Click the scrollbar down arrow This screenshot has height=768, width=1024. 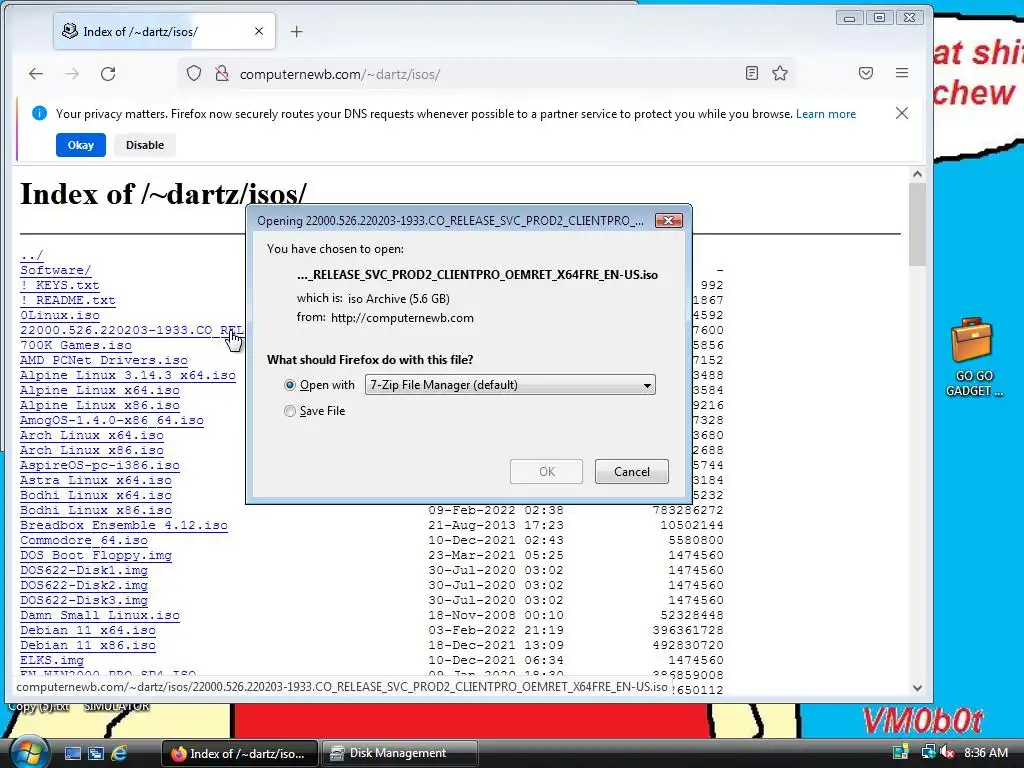[917, 688]
